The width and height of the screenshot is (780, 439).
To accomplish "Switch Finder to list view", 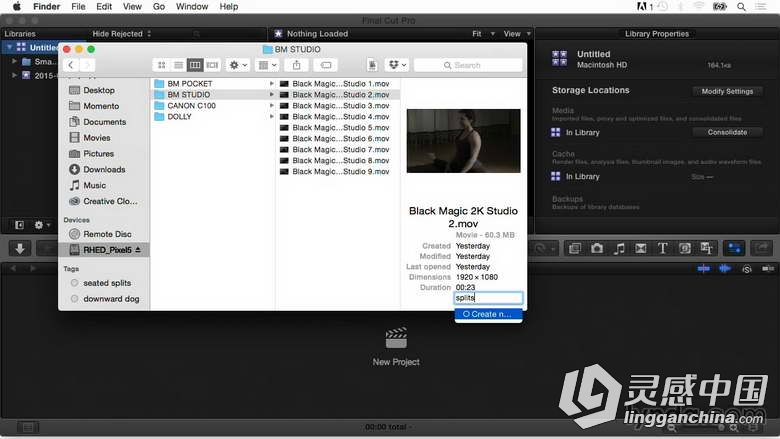I will pos(178,65).
